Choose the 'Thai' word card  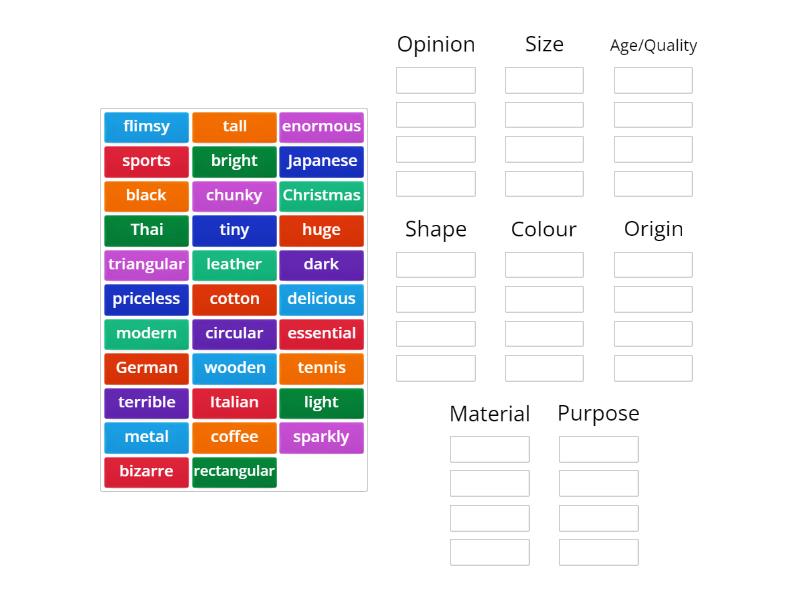146,230
